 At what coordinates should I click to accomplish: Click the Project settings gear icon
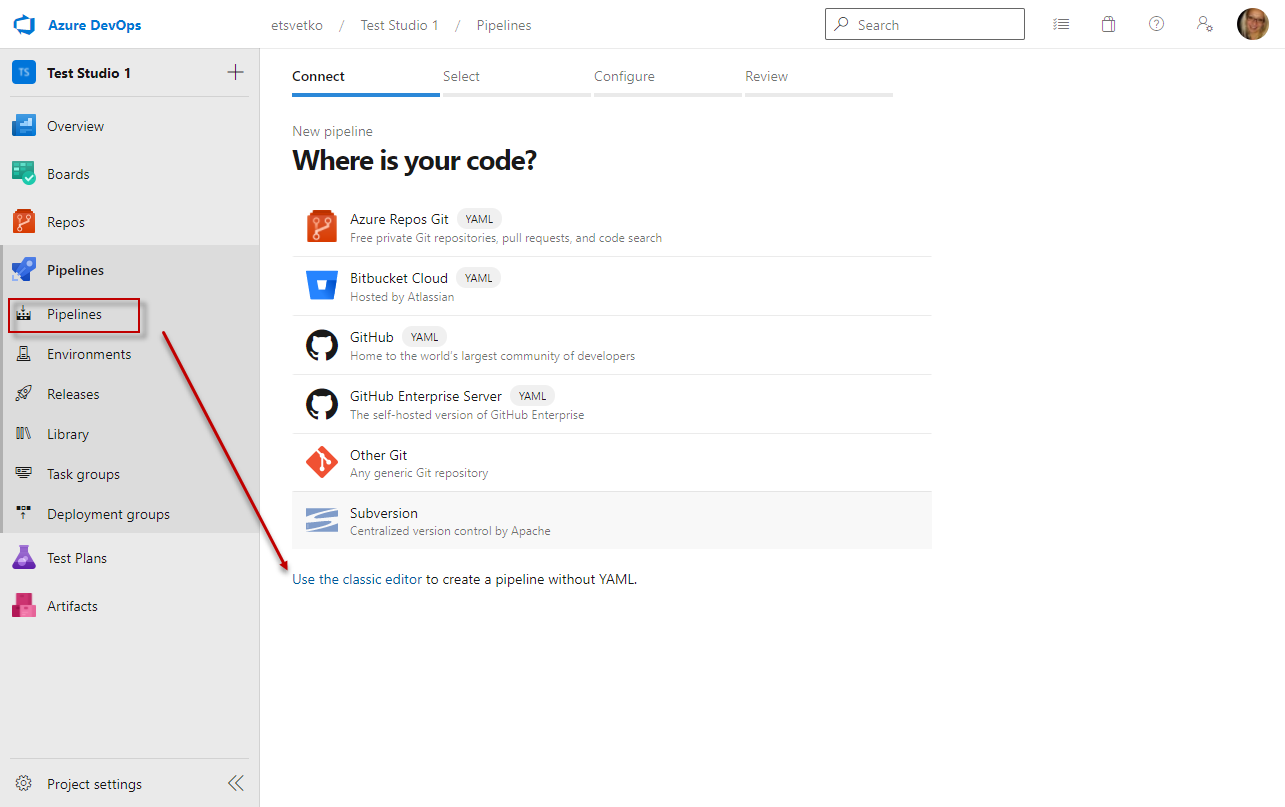point(24,784)
